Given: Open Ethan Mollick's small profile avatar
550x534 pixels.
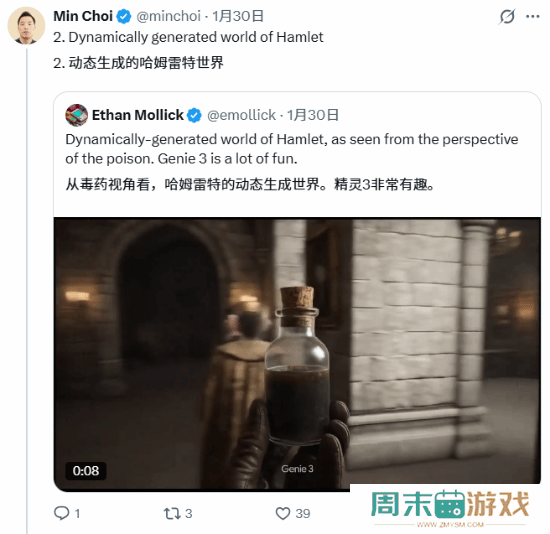Looking at the screenshot, I should tap(76, 115).
